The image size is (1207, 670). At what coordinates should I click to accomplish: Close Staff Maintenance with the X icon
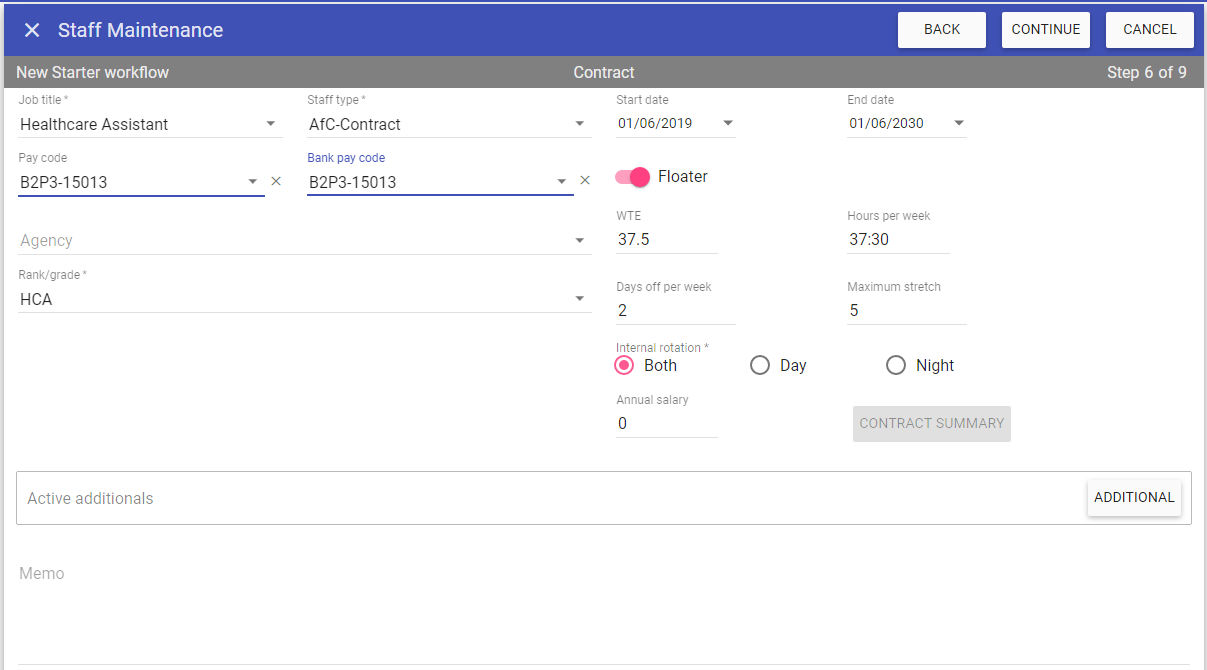(x=32, y=30)
